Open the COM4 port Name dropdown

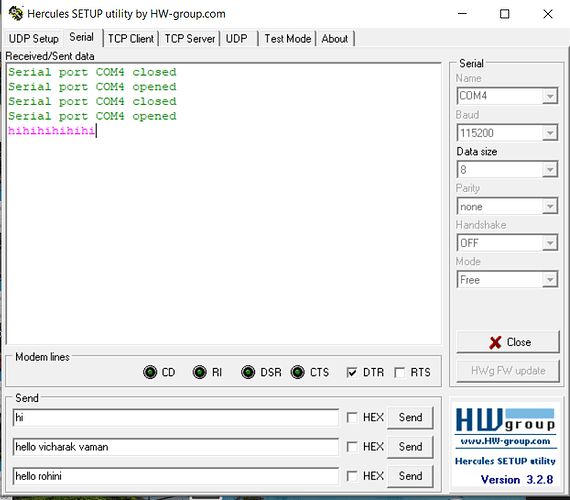[x=550, y=96]
